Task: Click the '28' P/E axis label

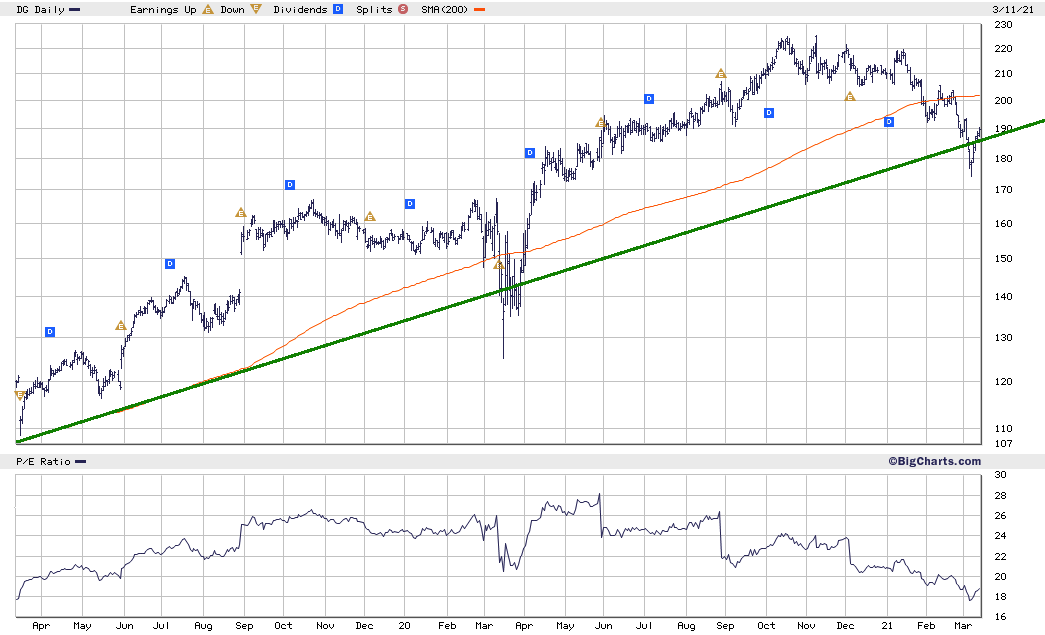Action: pos(1000,496)
